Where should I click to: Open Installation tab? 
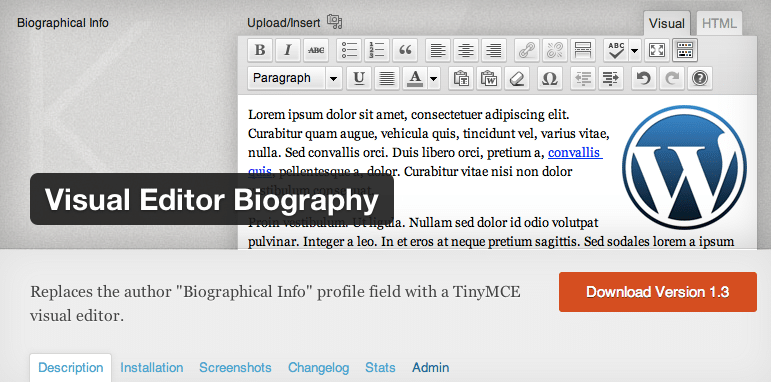(151, 368)
